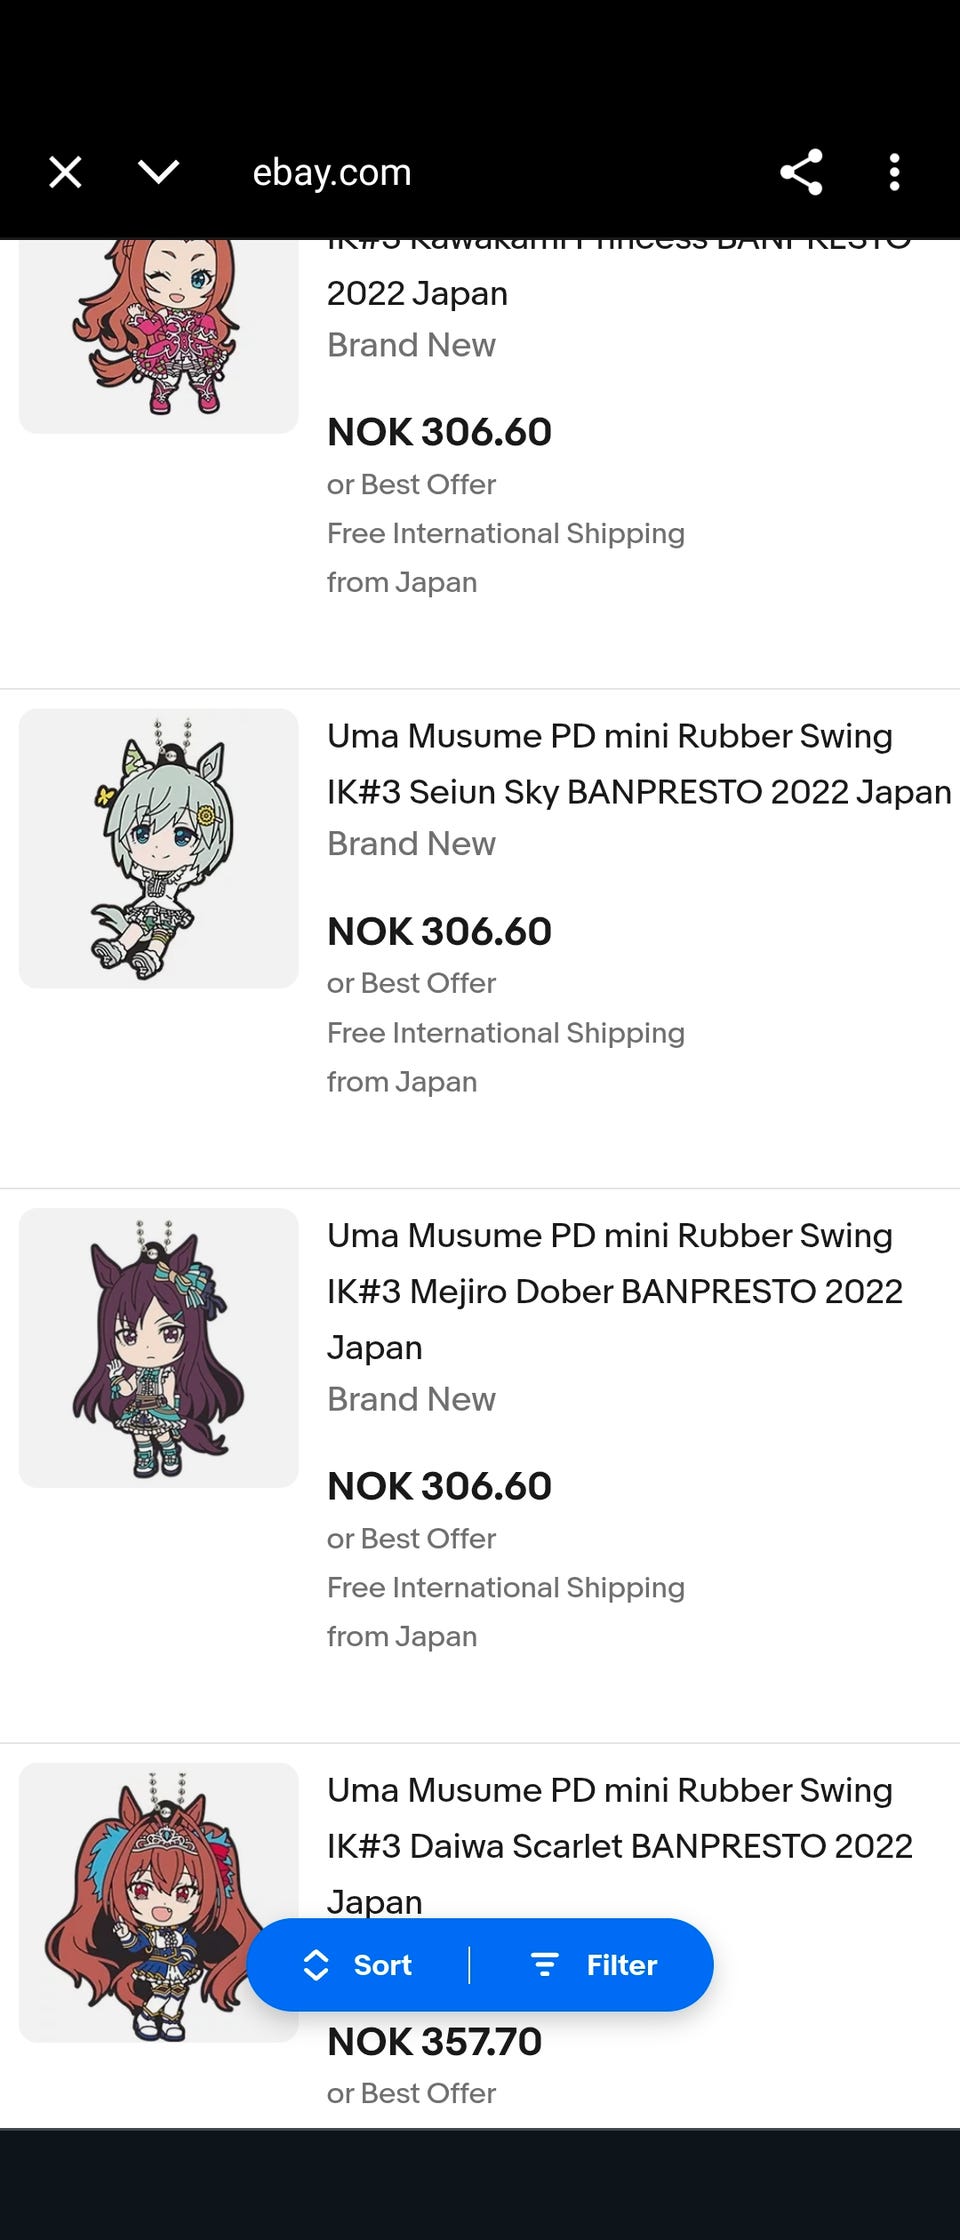Tap the Daiwa Scarlet NOK 357.70 price

434,2041
